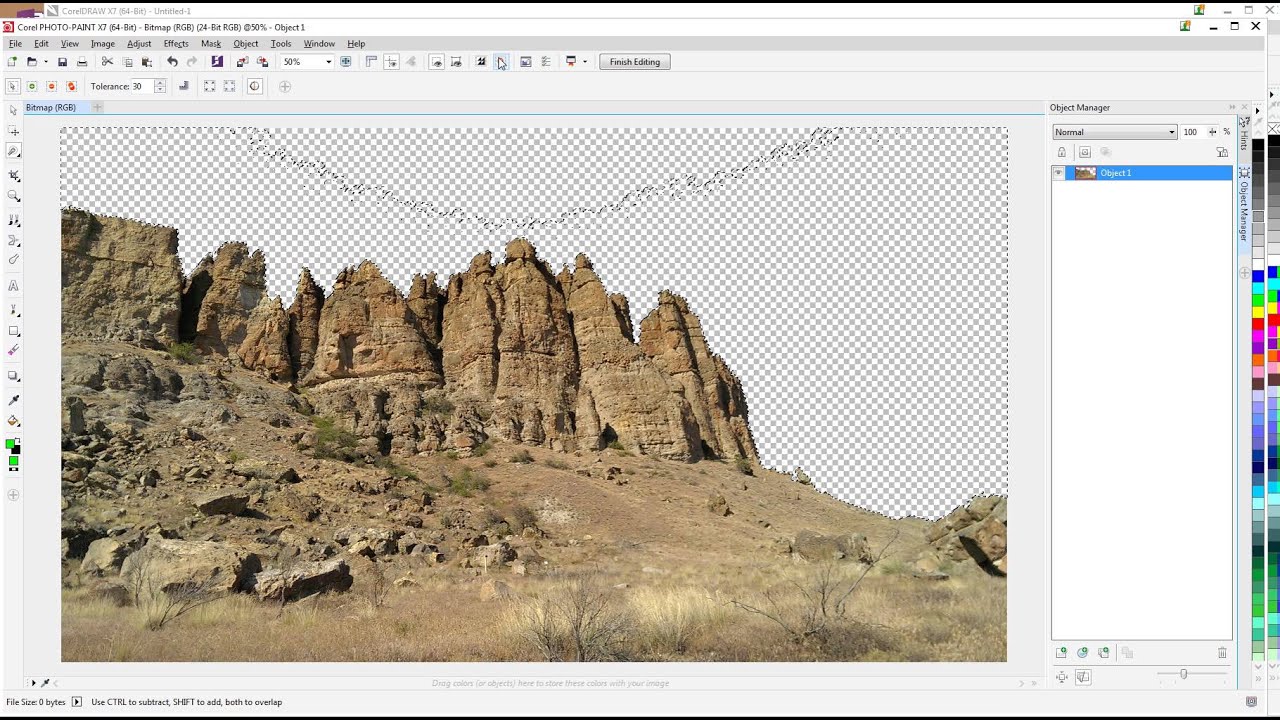Select the Magic Wand Mask tool in toolbox

coord(13,151)
